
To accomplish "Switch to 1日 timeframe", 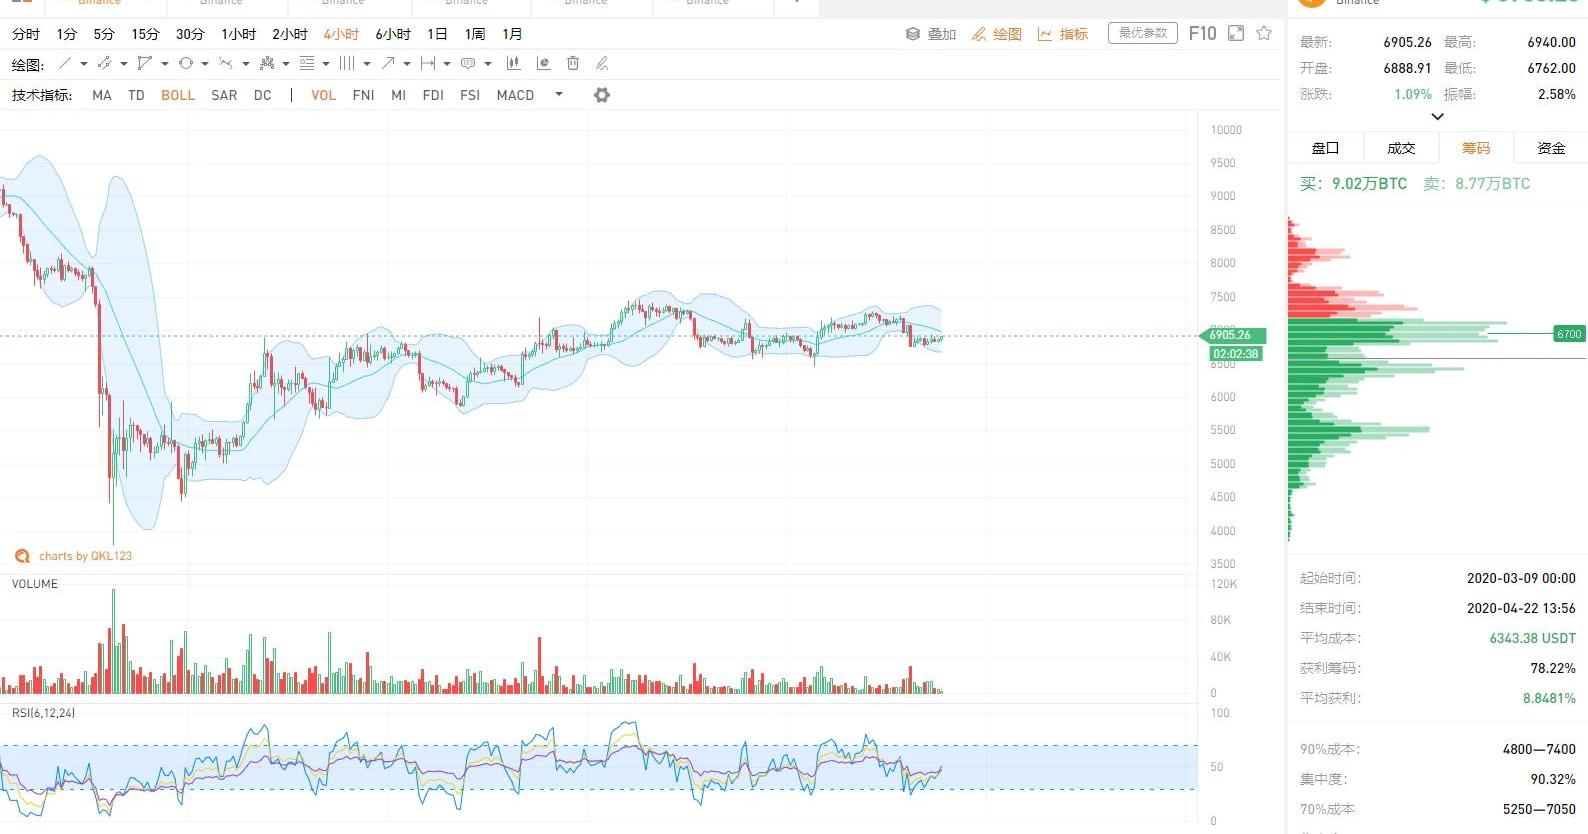I will (x=437, y=34).
